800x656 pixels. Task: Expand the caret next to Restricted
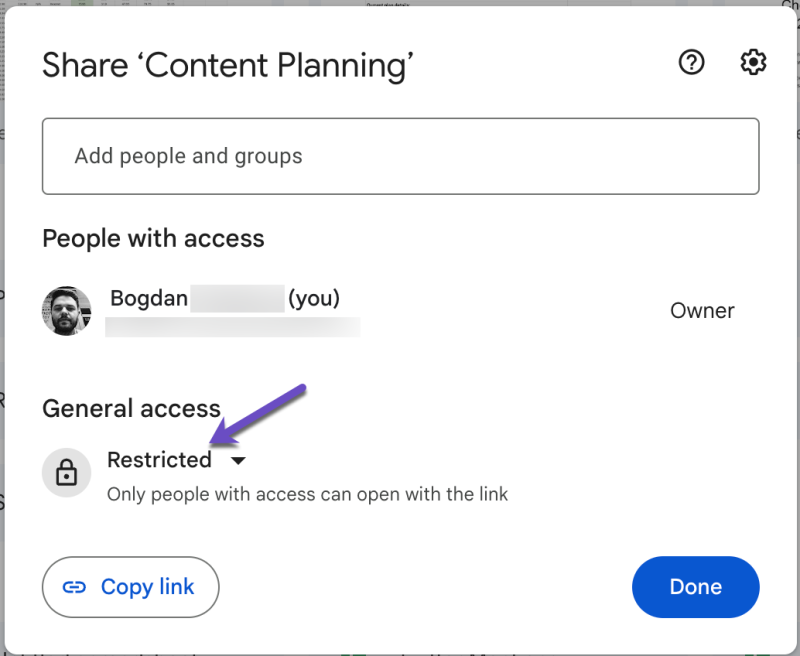point(238,461)
